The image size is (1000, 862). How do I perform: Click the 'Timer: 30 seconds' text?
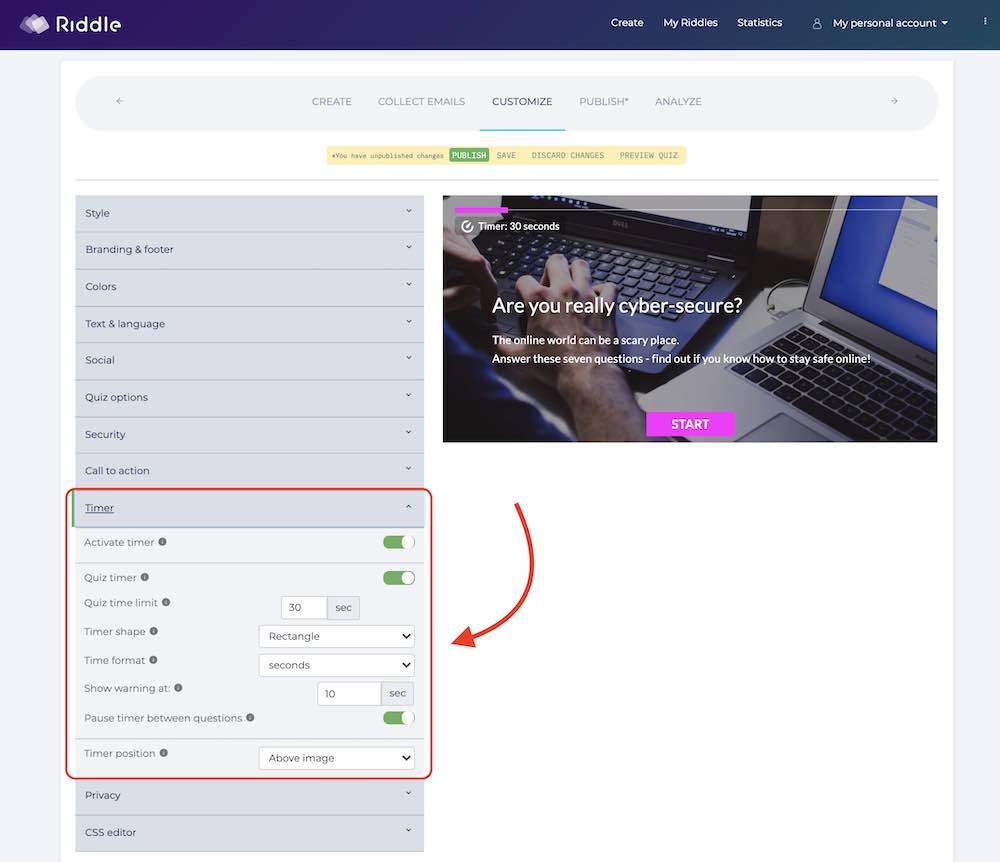pos(518,226)
